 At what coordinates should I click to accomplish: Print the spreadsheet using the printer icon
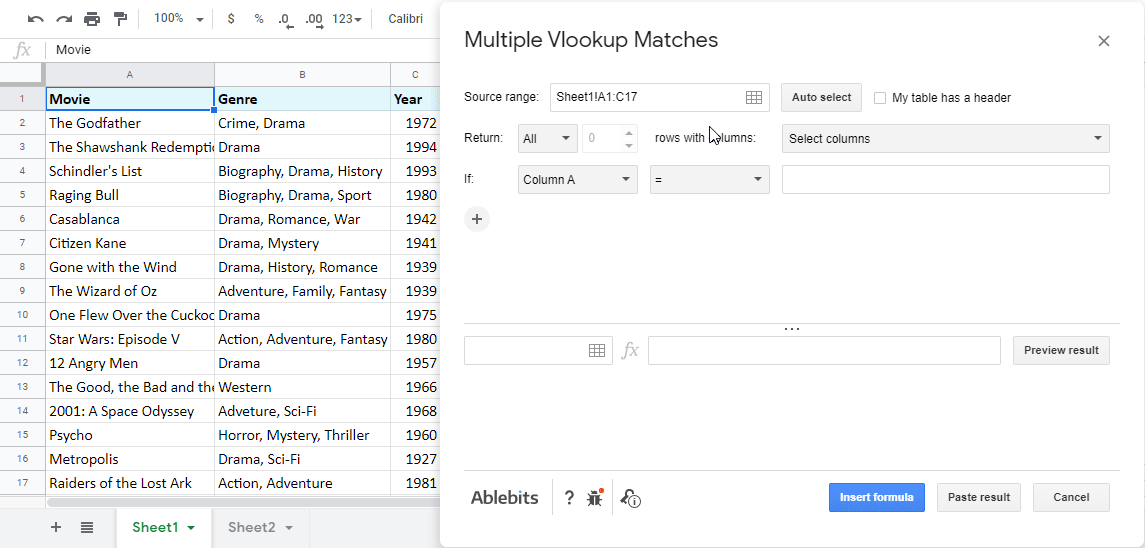[92, 19]
